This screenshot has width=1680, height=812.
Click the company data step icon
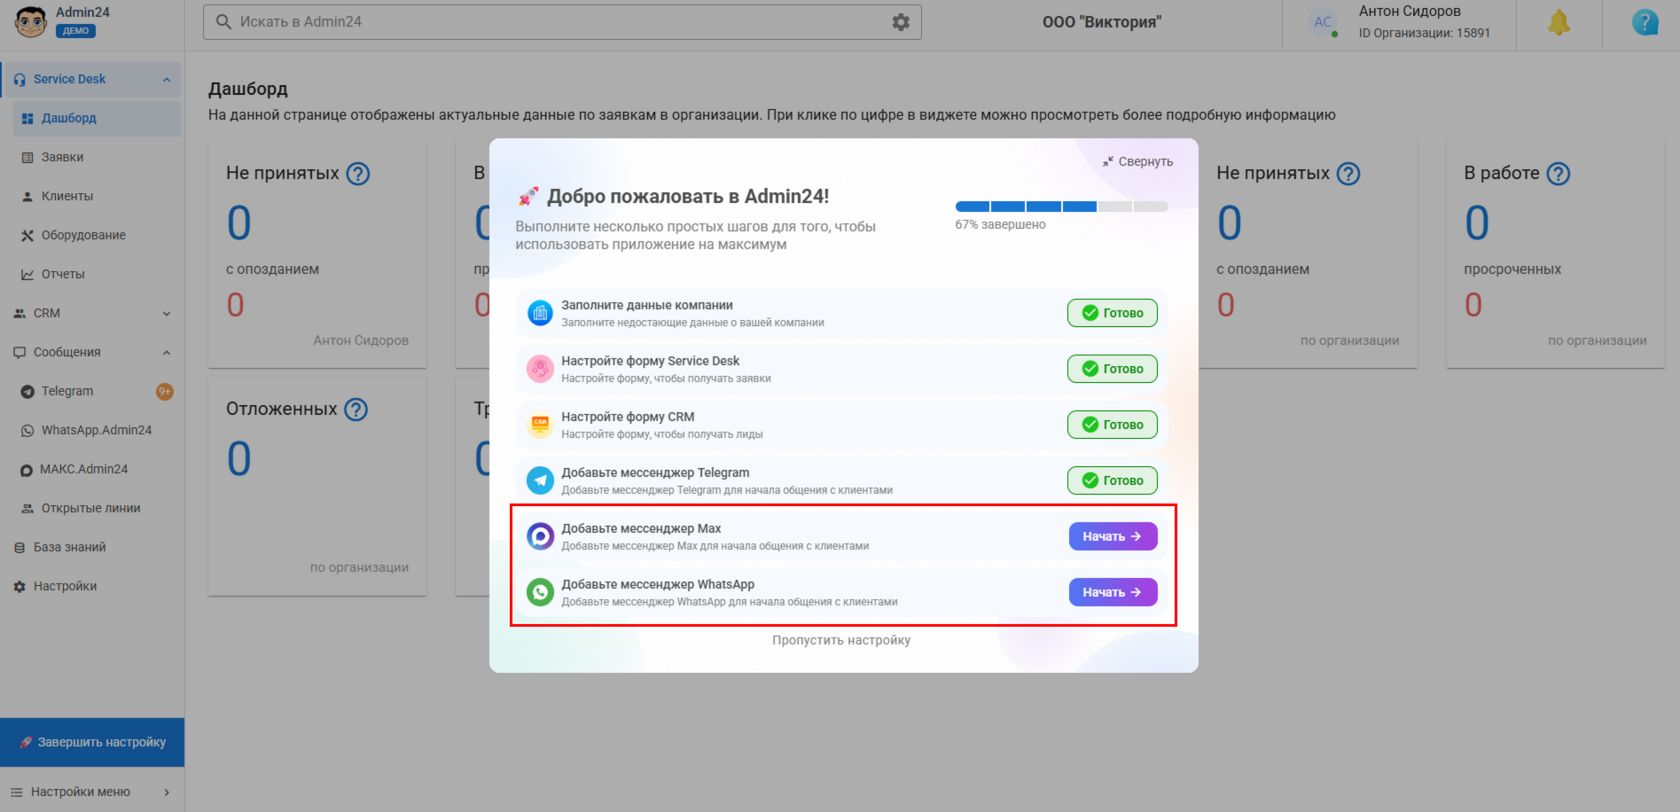pyautogui.click(x=540, y=313)
